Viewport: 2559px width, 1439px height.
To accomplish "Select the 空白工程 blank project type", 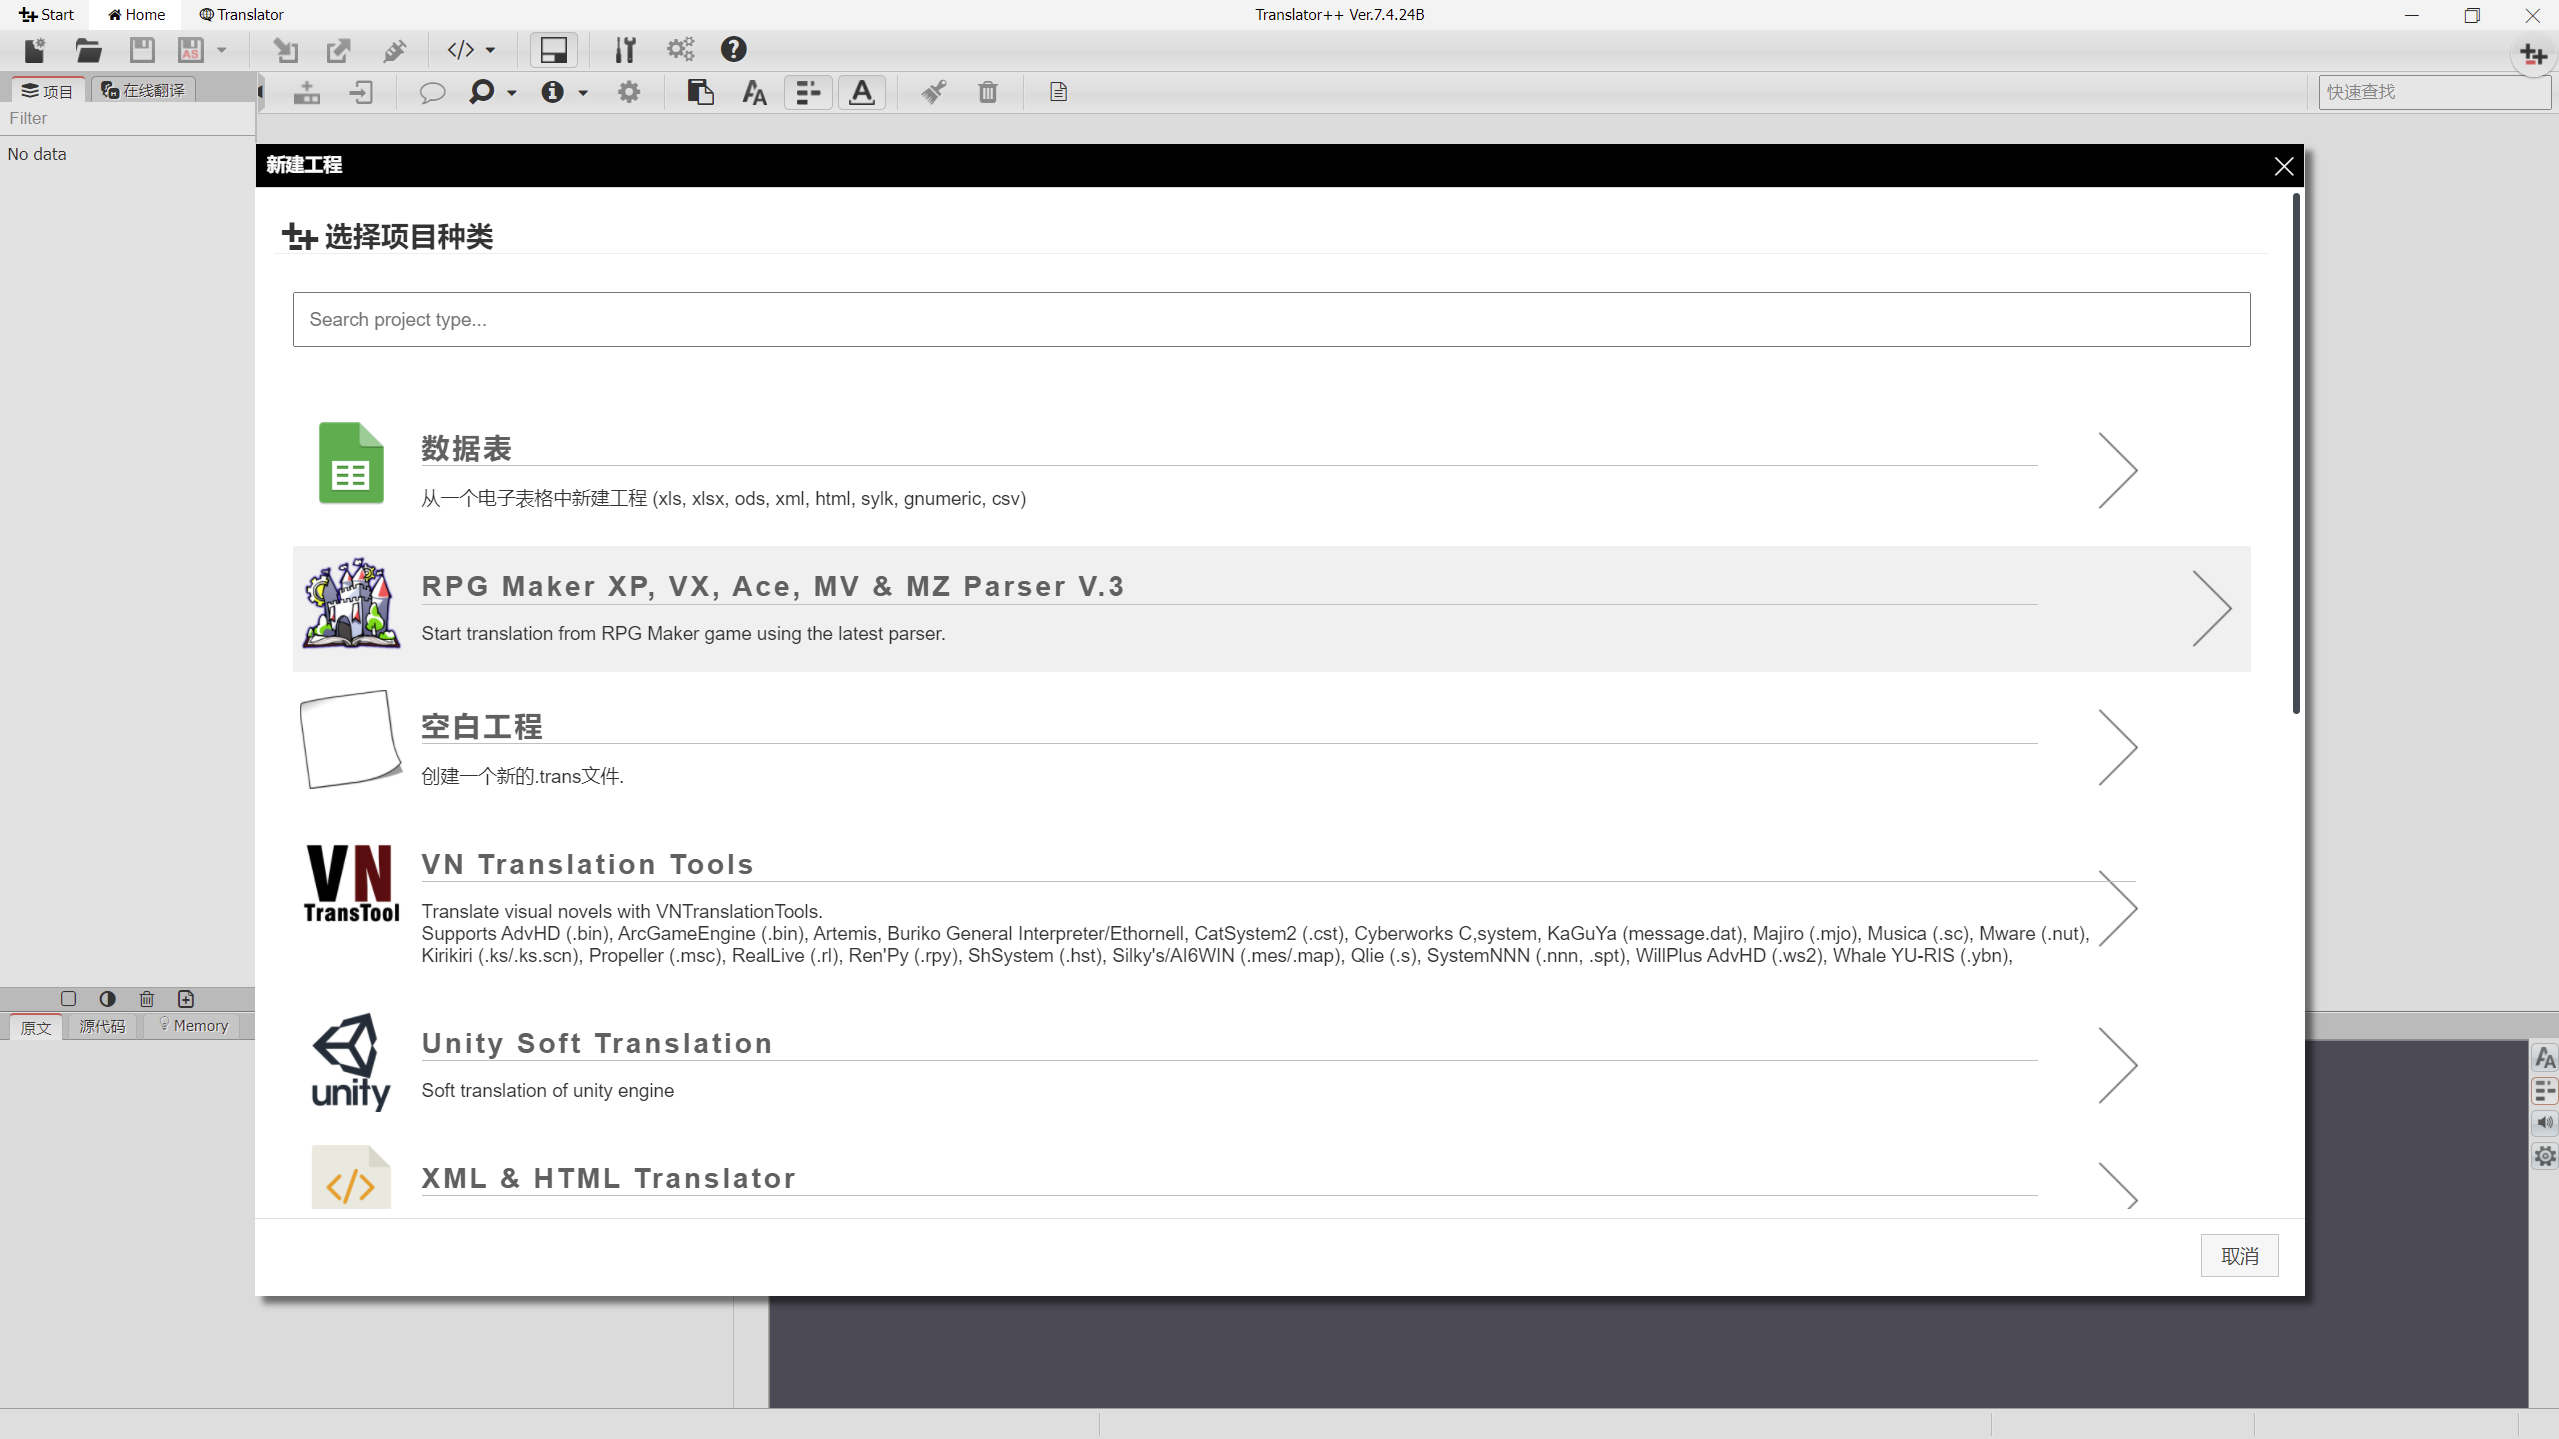I will point(1271,746).
